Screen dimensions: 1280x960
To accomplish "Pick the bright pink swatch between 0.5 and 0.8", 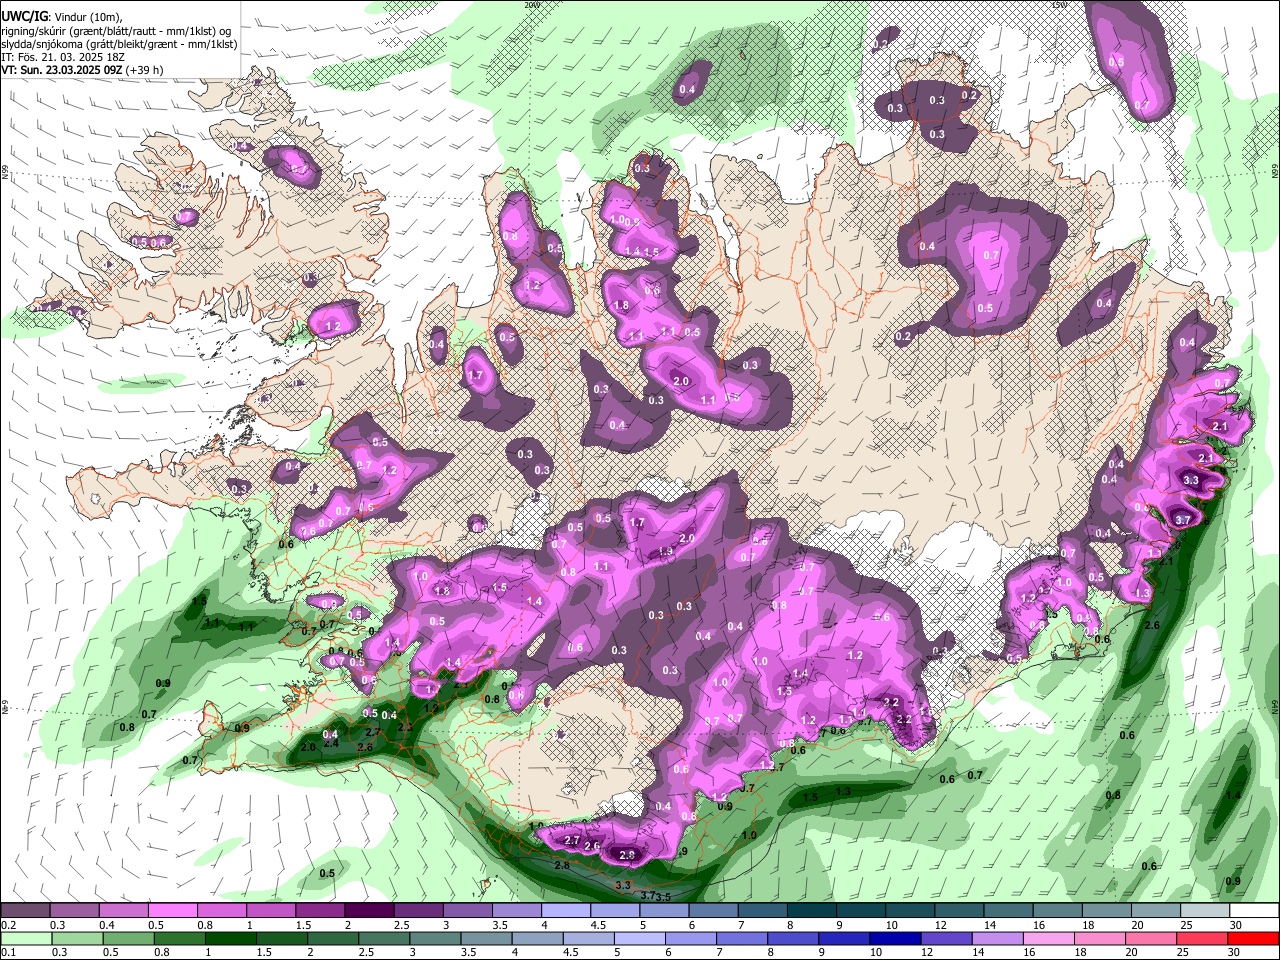I will (x=172, y=910).
